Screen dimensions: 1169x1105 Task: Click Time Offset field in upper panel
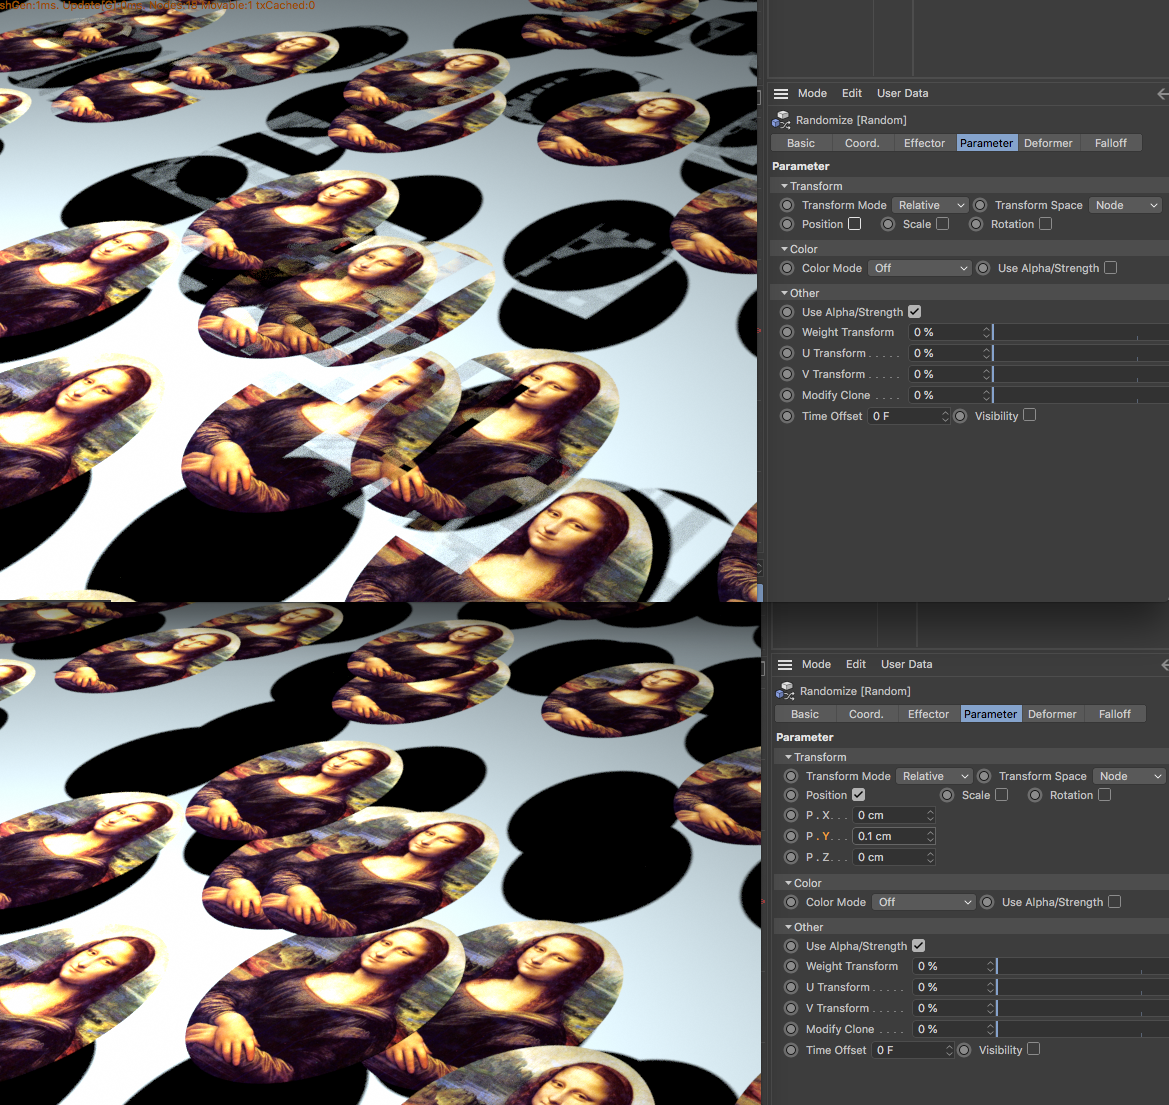pyautogui.click(x=908, y=416)
